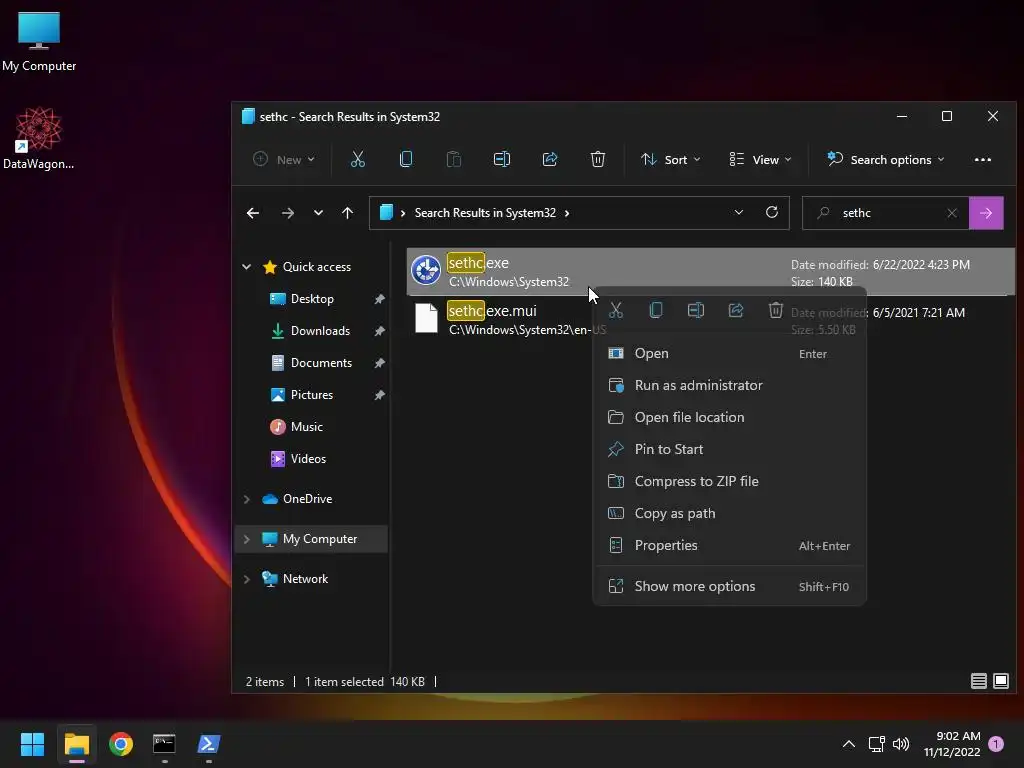Click the Copy icon in the context menu
1024x768 pixels.
[656, 310]
